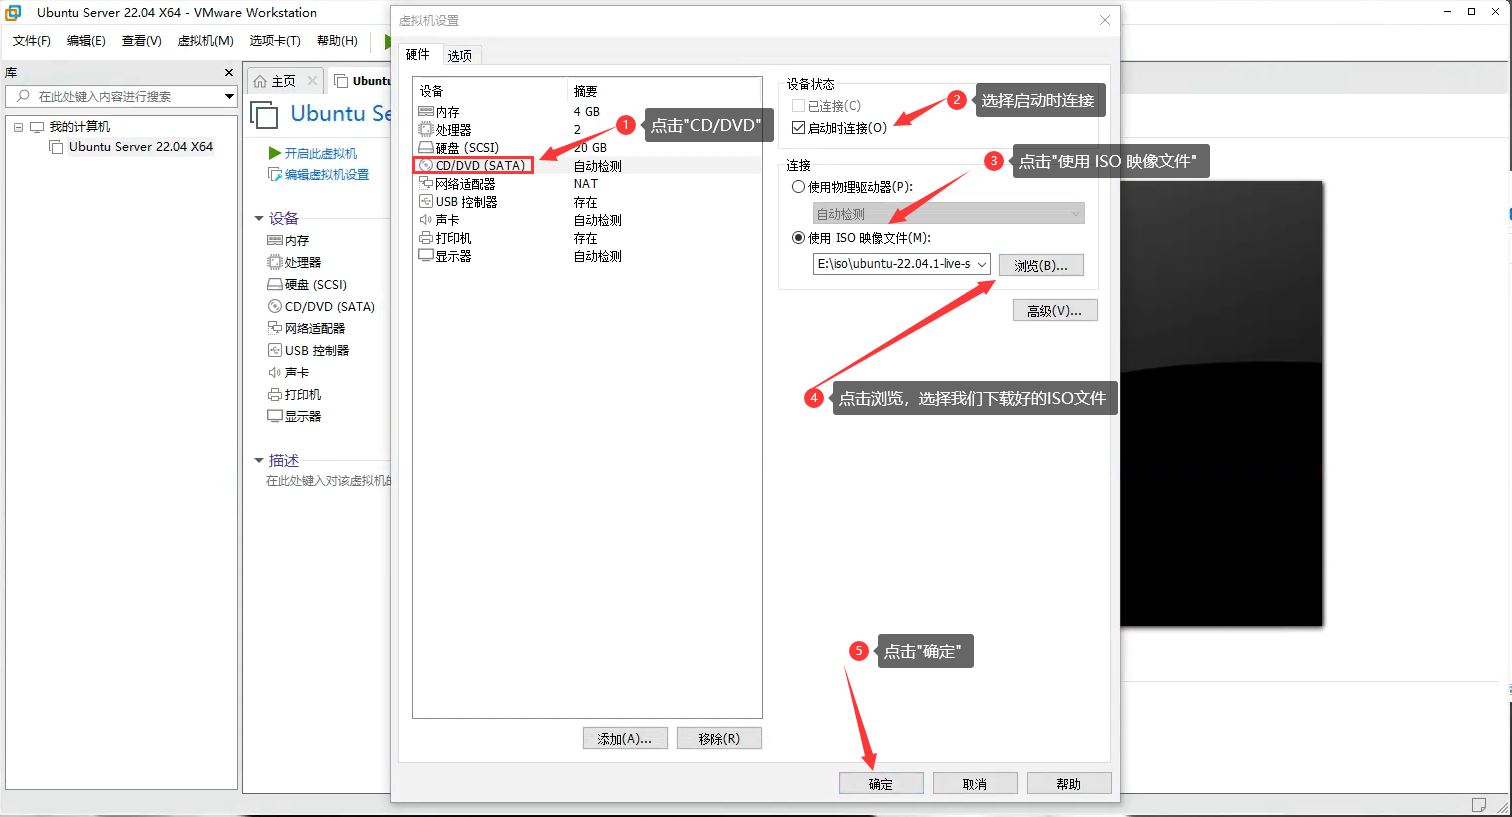Click the memory icon in the hardware list
This screenshot has height=817, width=1512.
coord(426,112)
